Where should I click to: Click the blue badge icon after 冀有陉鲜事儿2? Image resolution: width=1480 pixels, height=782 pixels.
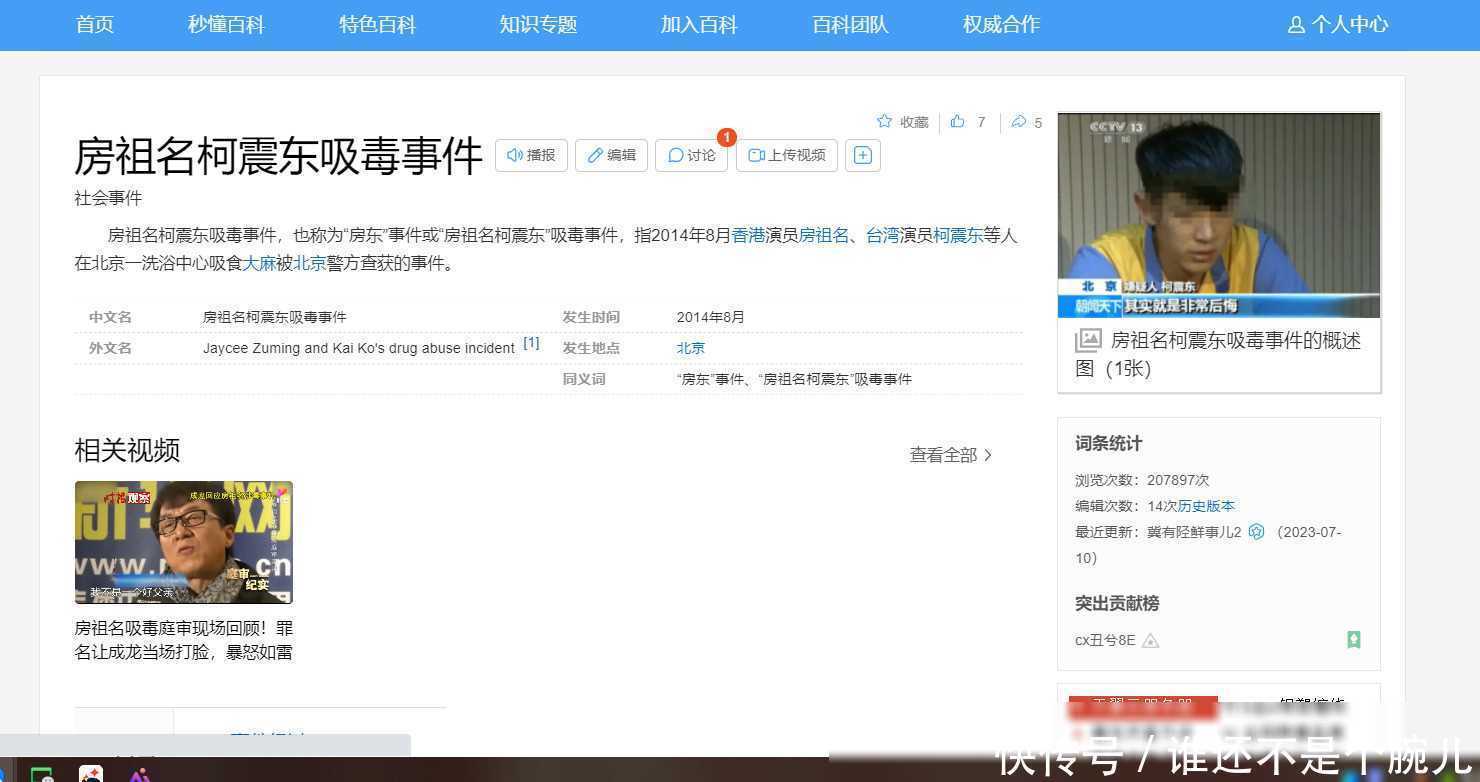[1257, 532]
